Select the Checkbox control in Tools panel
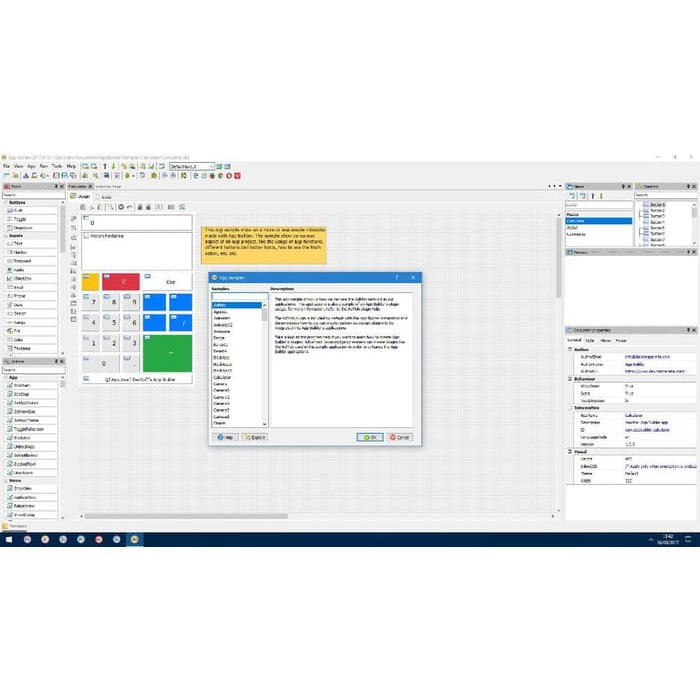 click(31, 279)
